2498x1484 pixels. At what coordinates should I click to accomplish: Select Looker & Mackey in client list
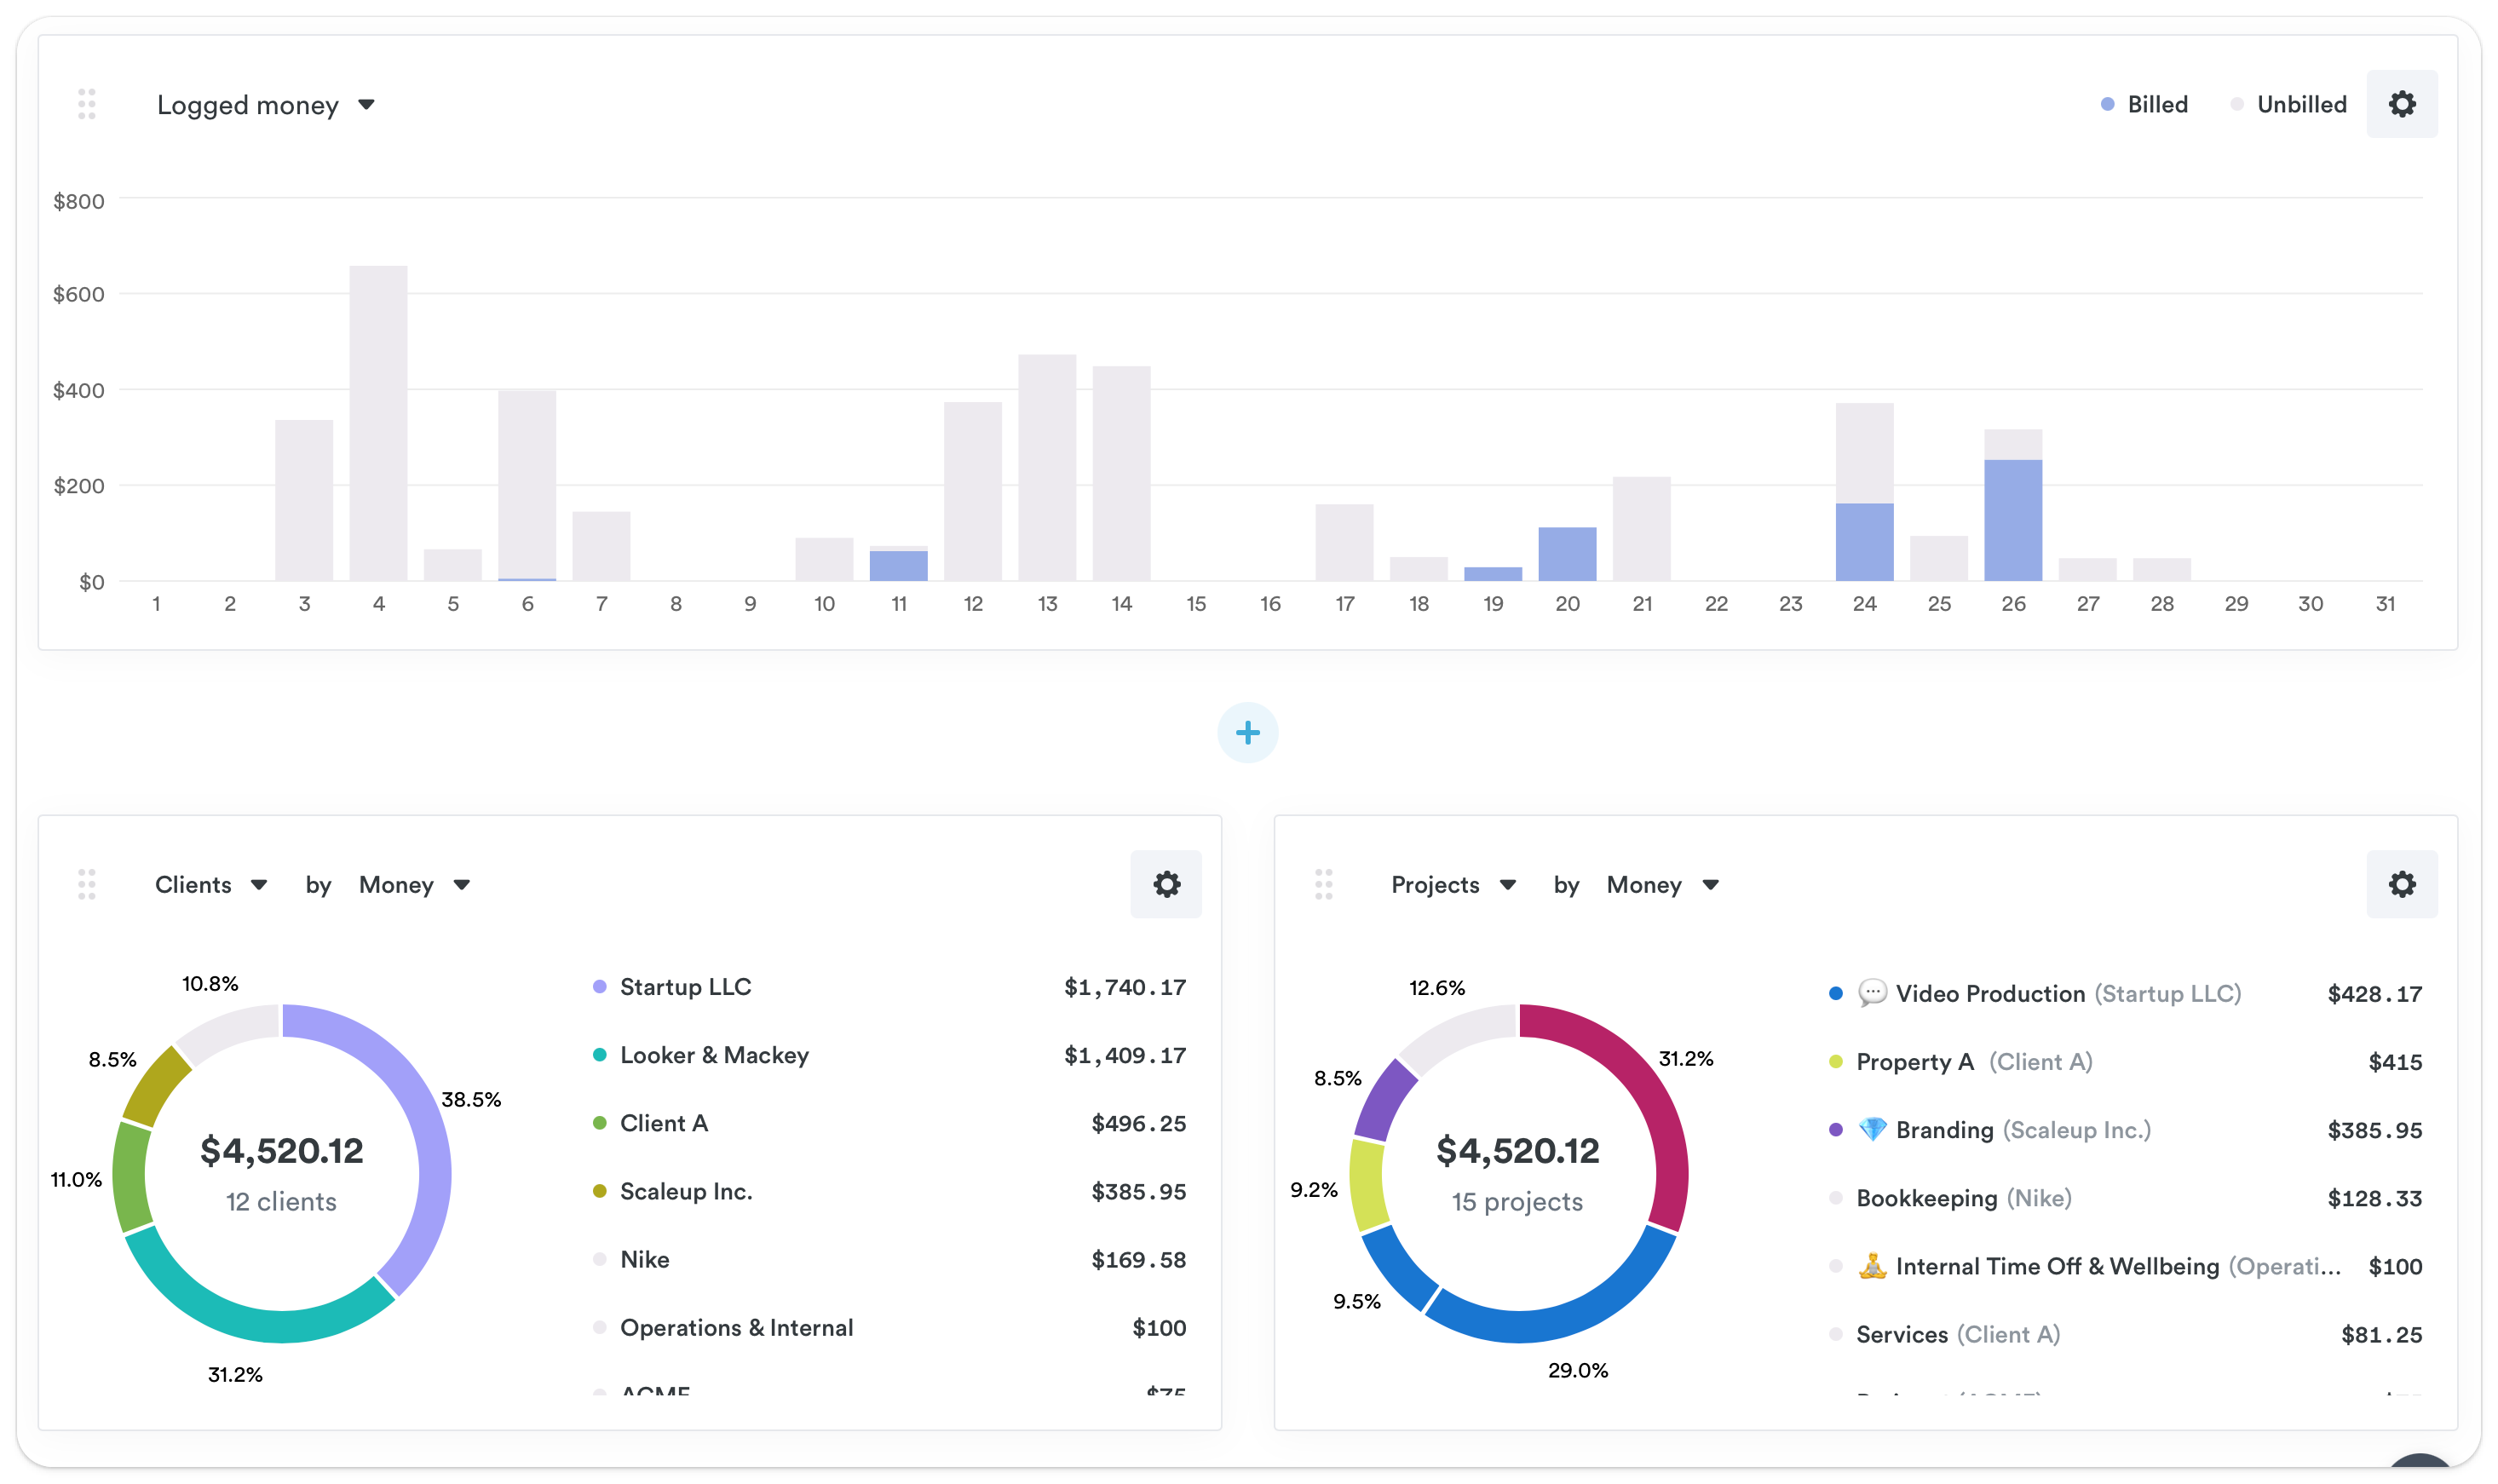[713, 1055]
